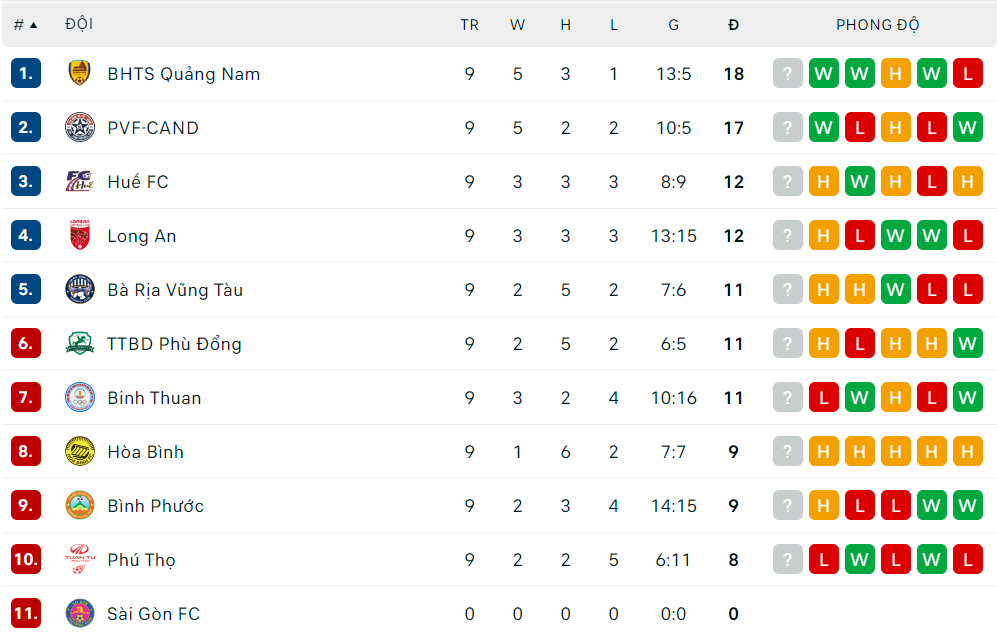Click the Hòa Bình yellow crest

[x=79, y=452]
